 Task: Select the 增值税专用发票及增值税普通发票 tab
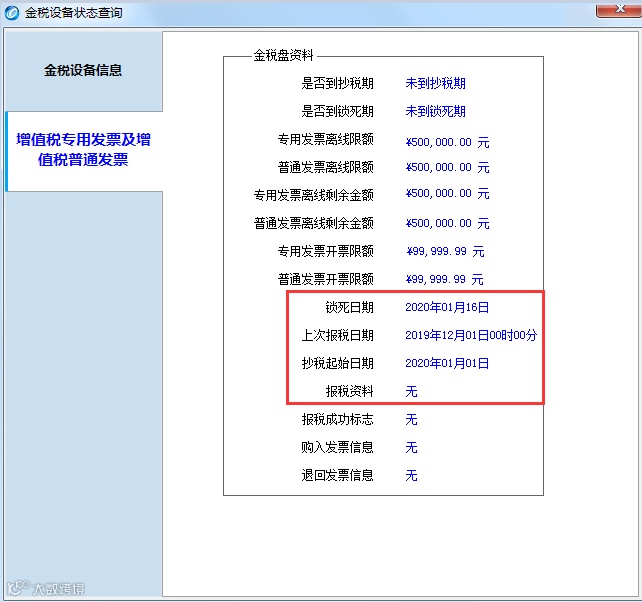click(83, 150)
